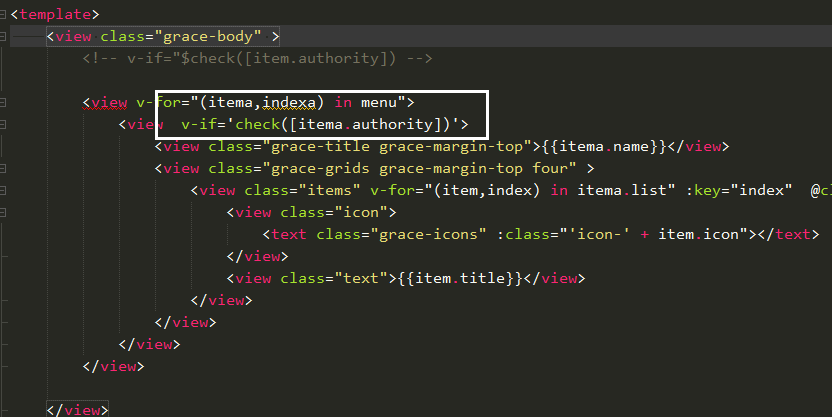Click the "grace-title grace-margin-top" class string
This screenshot has height=417, width=832.
pyautogui.click(x=397, y=146)
